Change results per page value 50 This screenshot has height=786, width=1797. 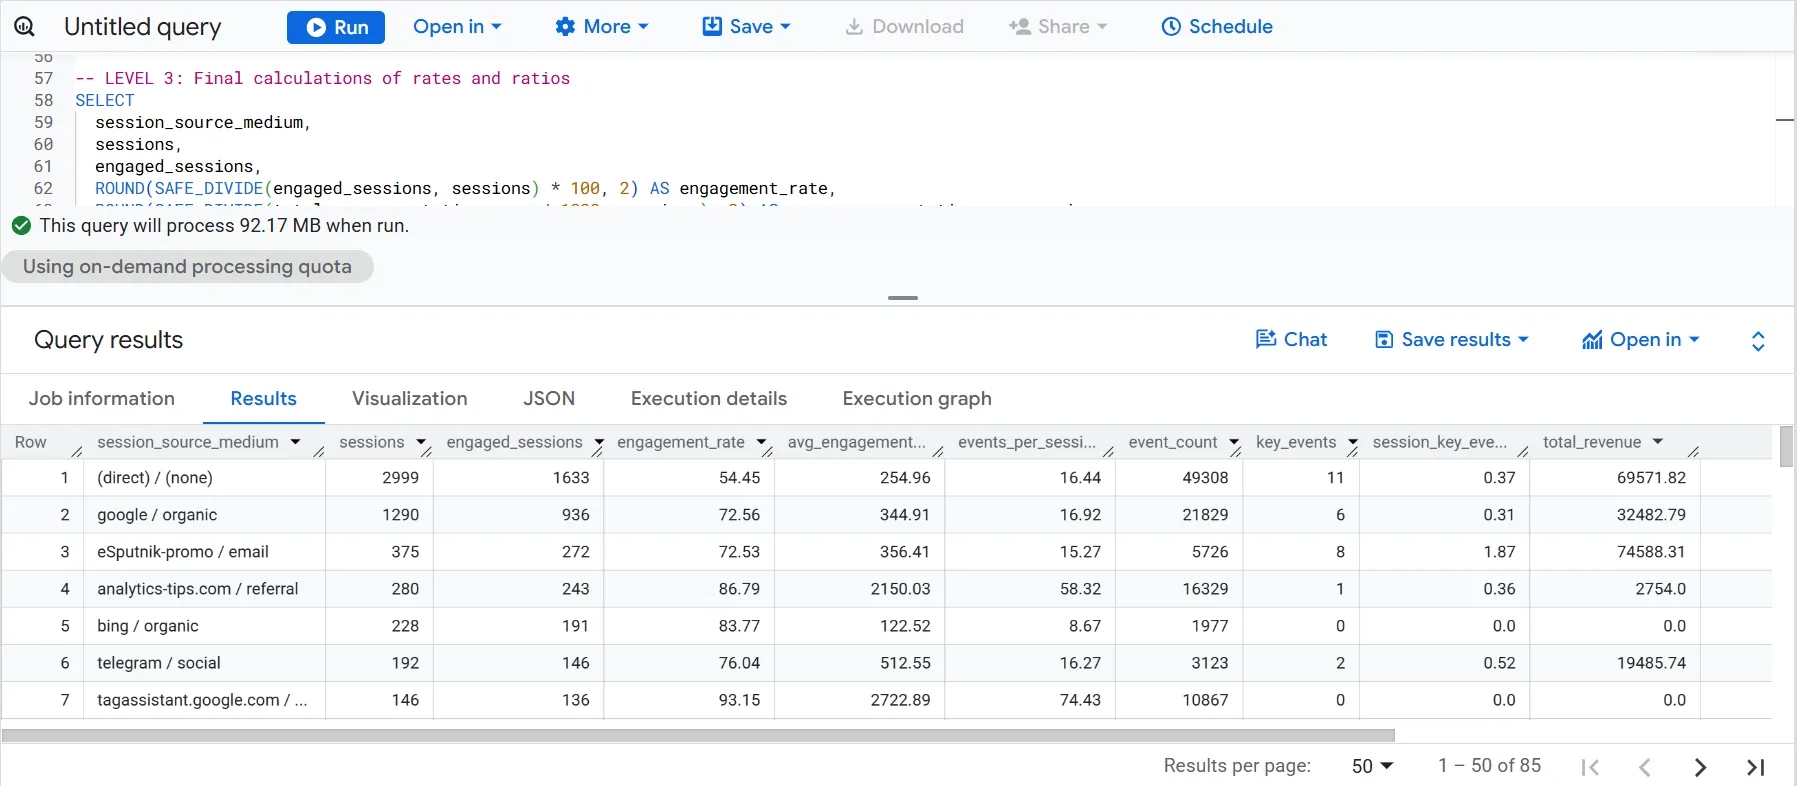tap(1372, 766)
